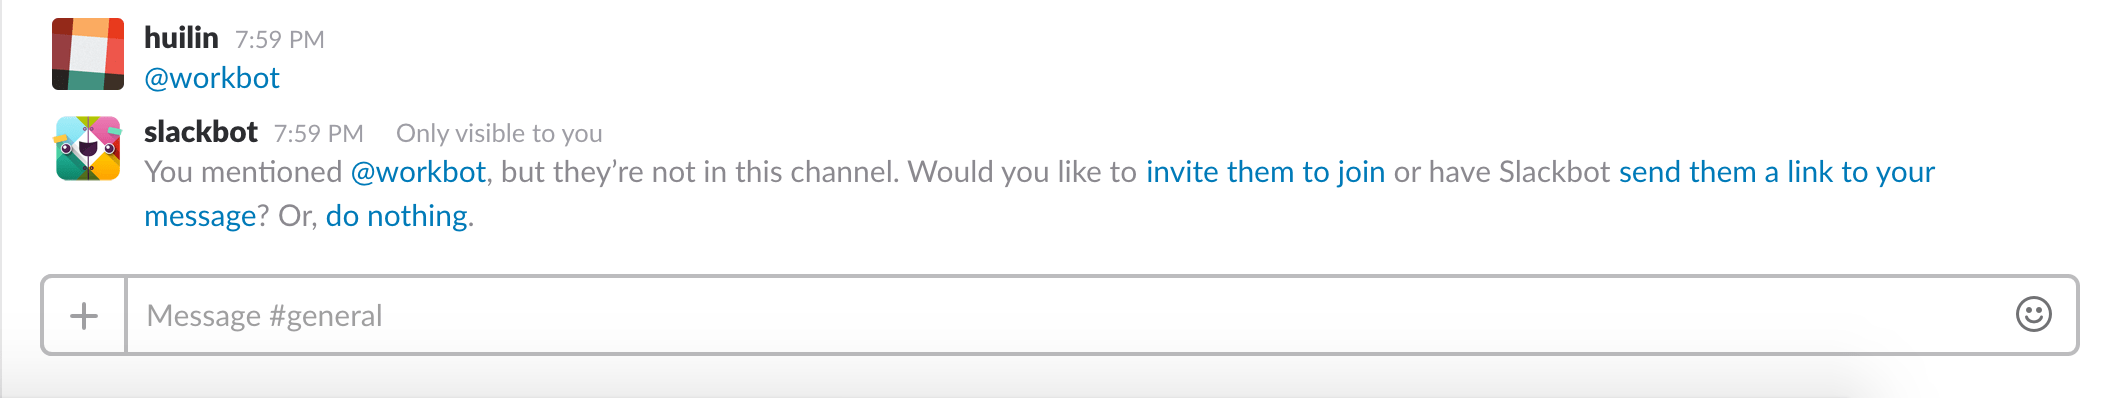Open the slackbot username profile
The image size is (2116, 398).
[201, 132]
